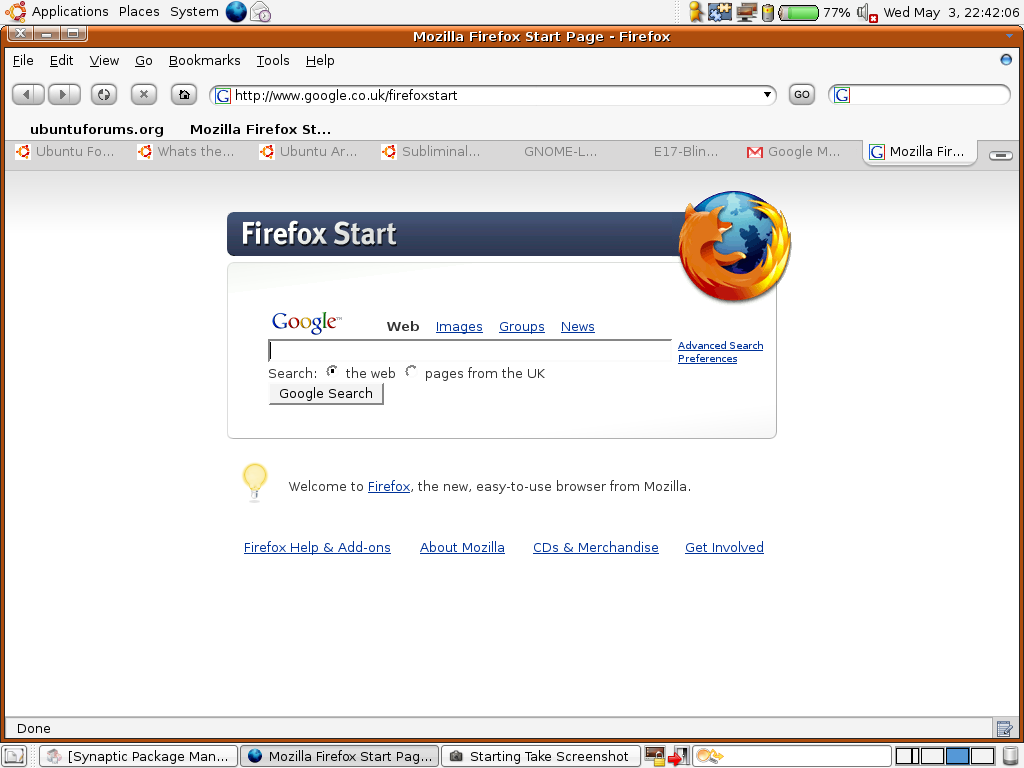
Task: Click the muted volume speaker icon
Action: pyautogui.click(x=867, y=12)
